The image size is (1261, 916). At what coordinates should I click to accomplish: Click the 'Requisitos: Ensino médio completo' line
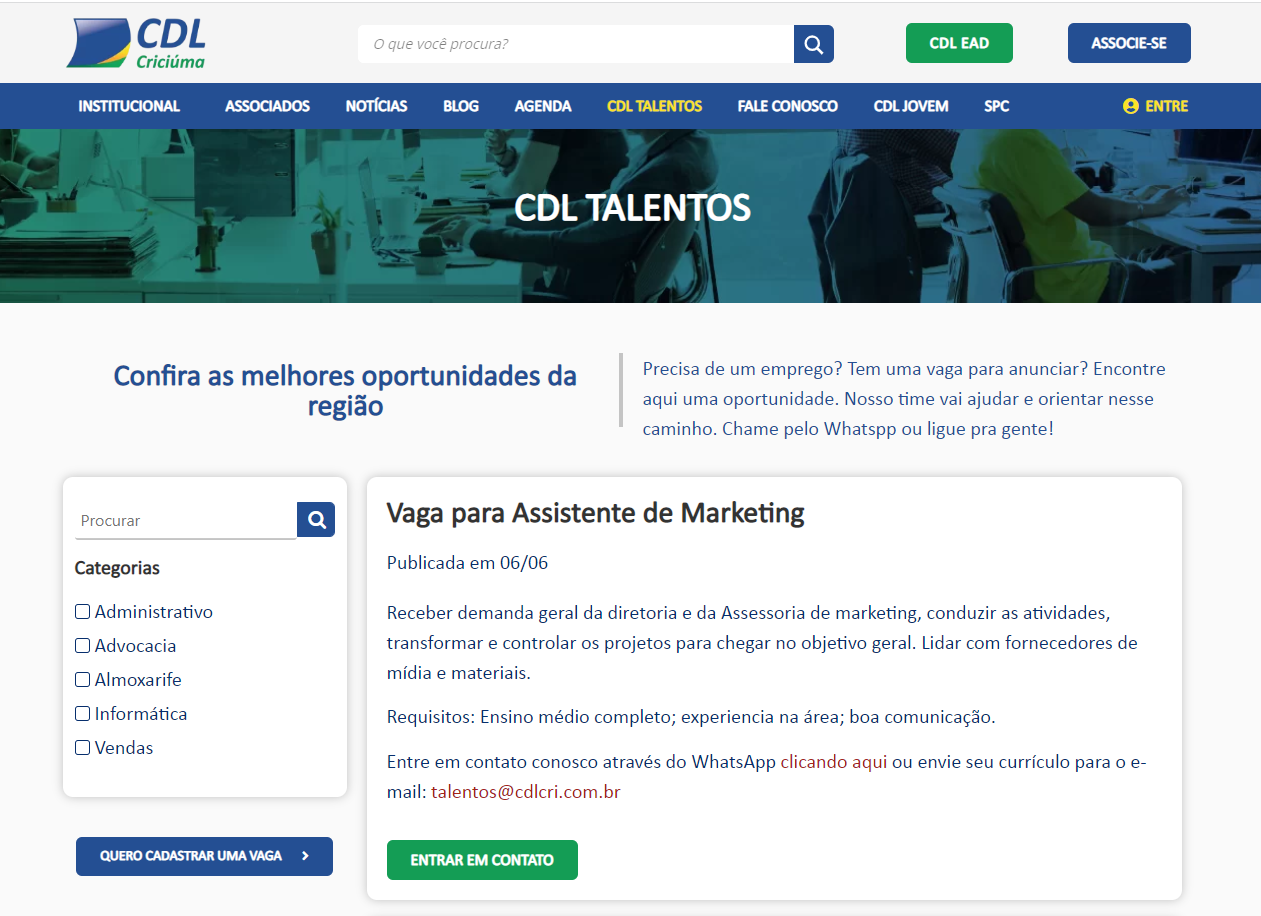[691, 717]
